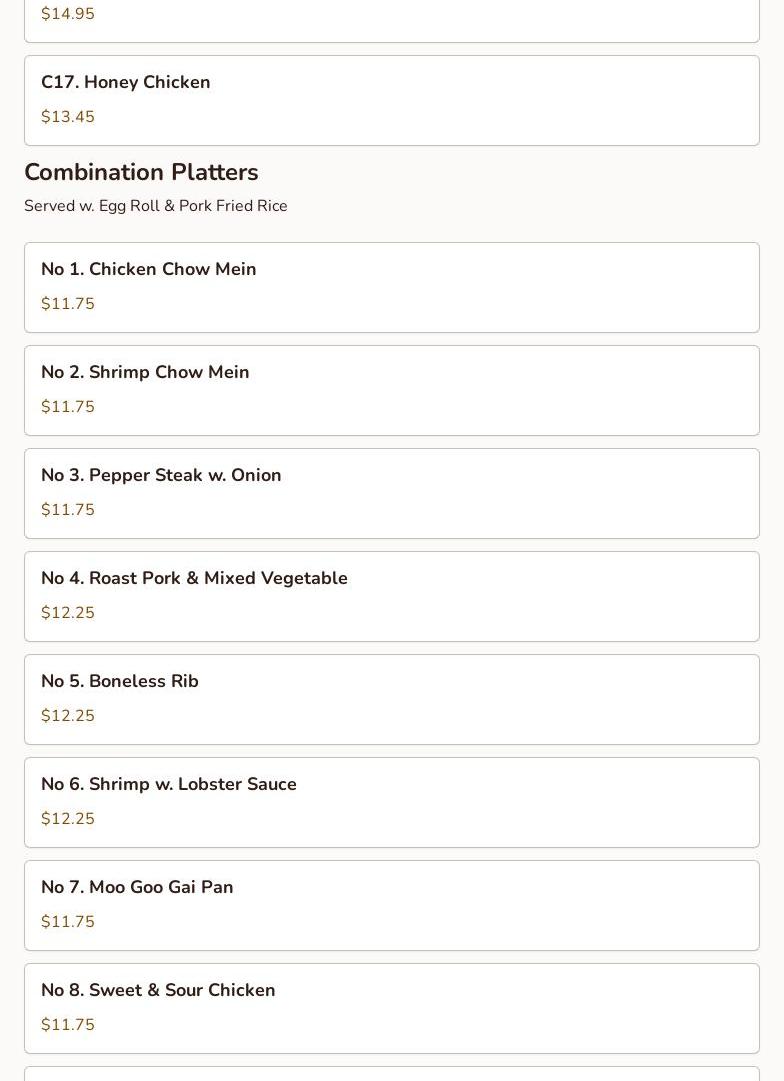Open No 4. Roast Pork & Mixed Vegetable

(392, 596)
